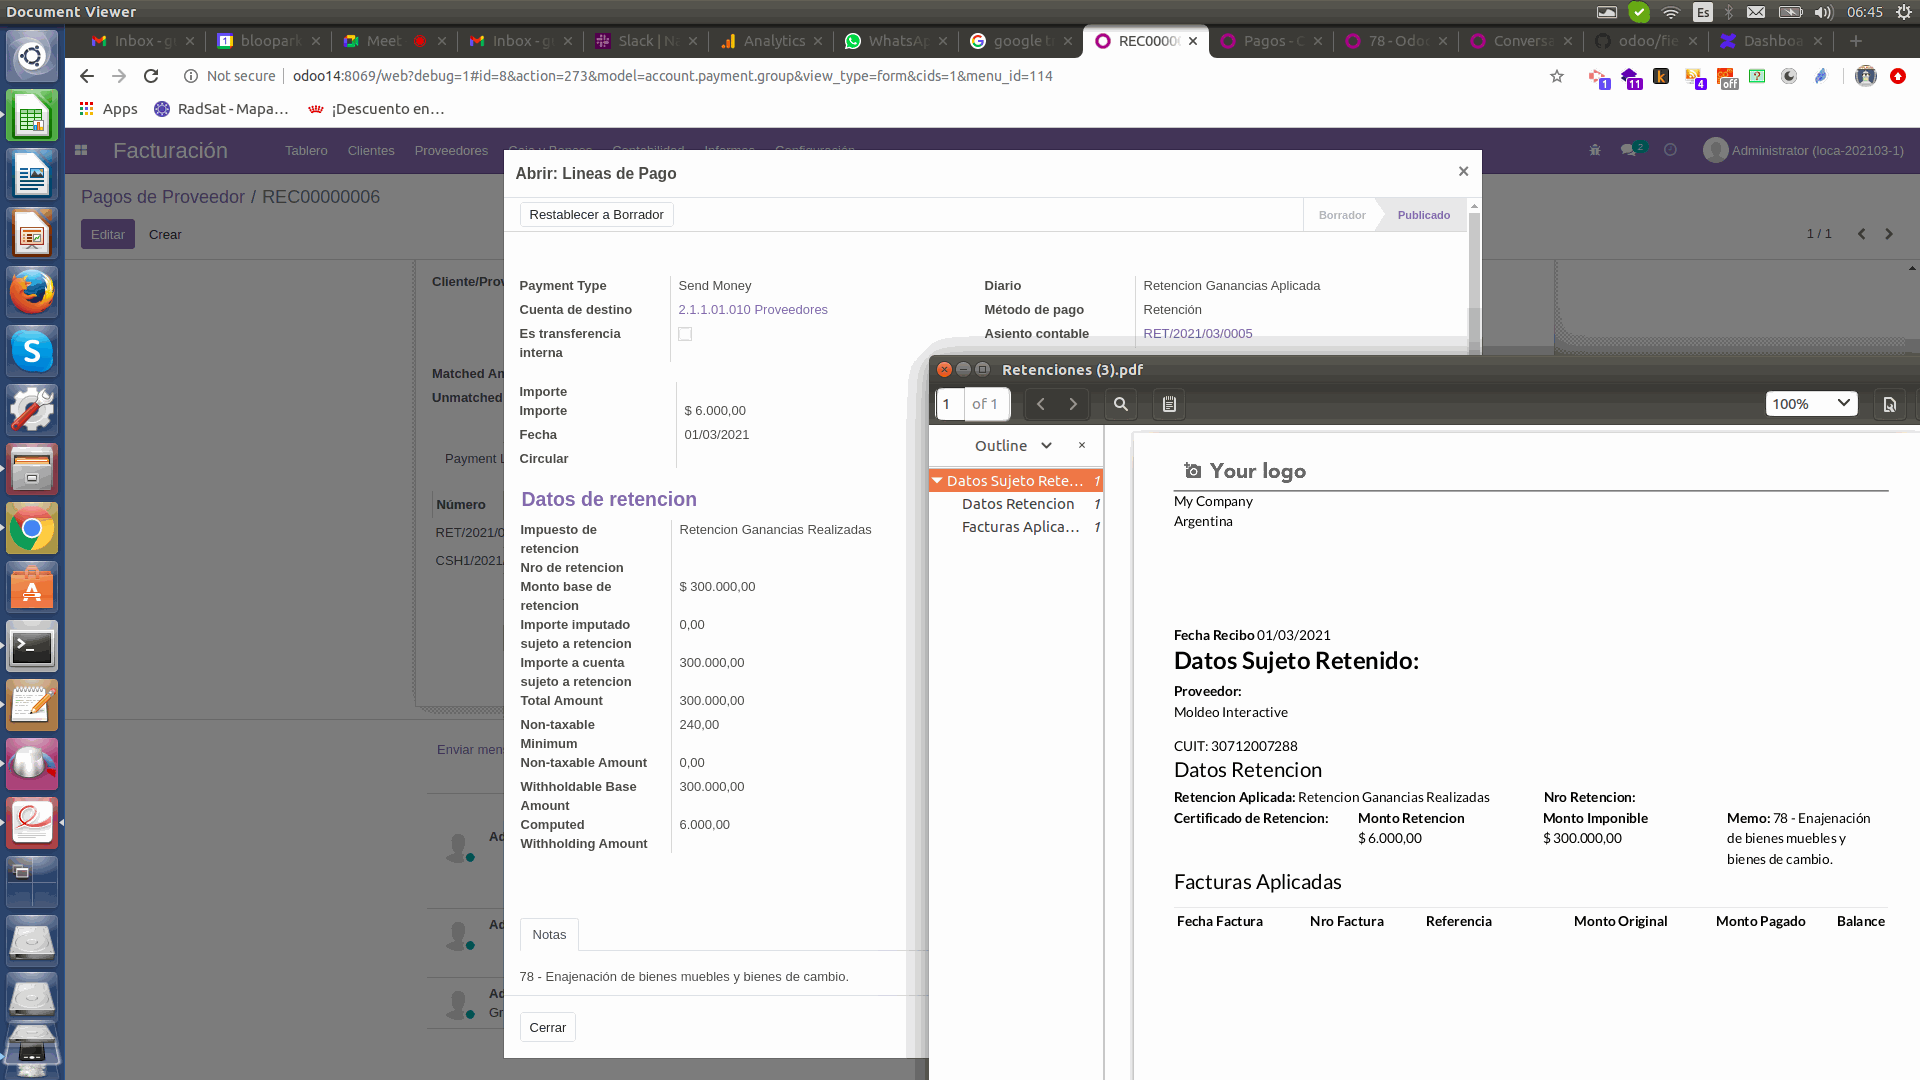Click Restablecer a Borrador button

tap(596, 215)
